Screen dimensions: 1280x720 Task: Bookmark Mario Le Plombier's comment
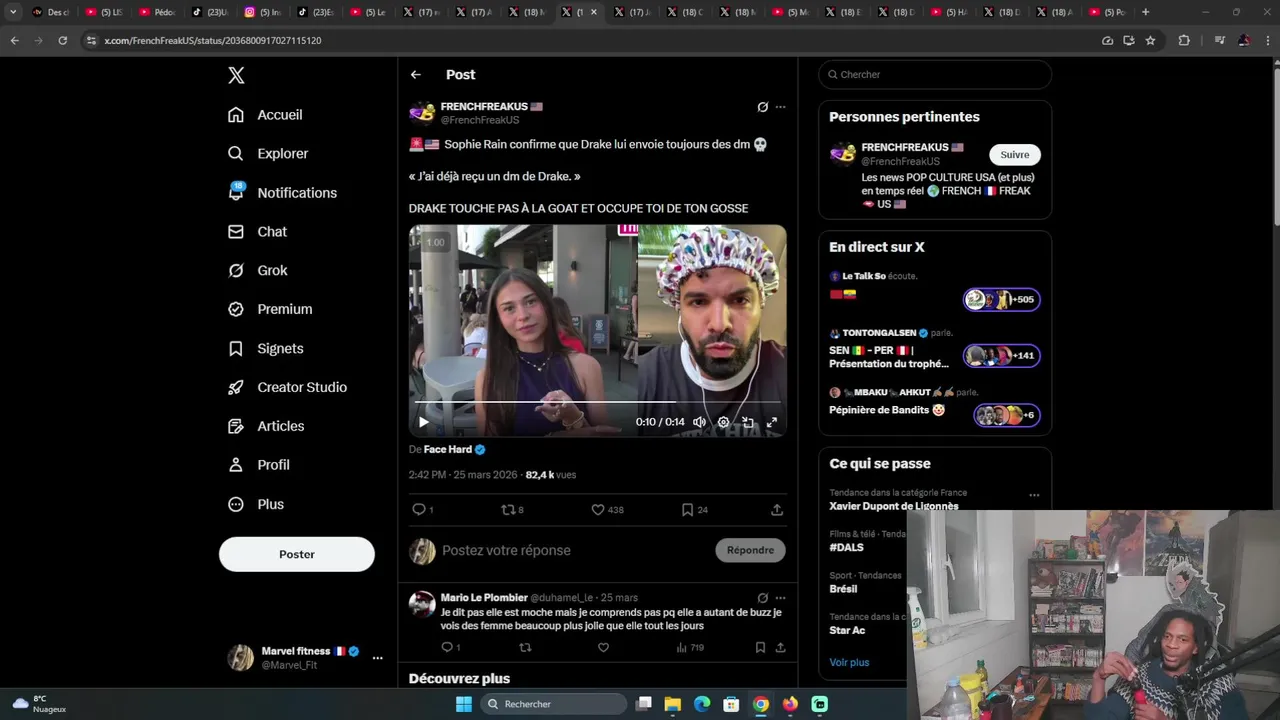(x=760, y=648)
